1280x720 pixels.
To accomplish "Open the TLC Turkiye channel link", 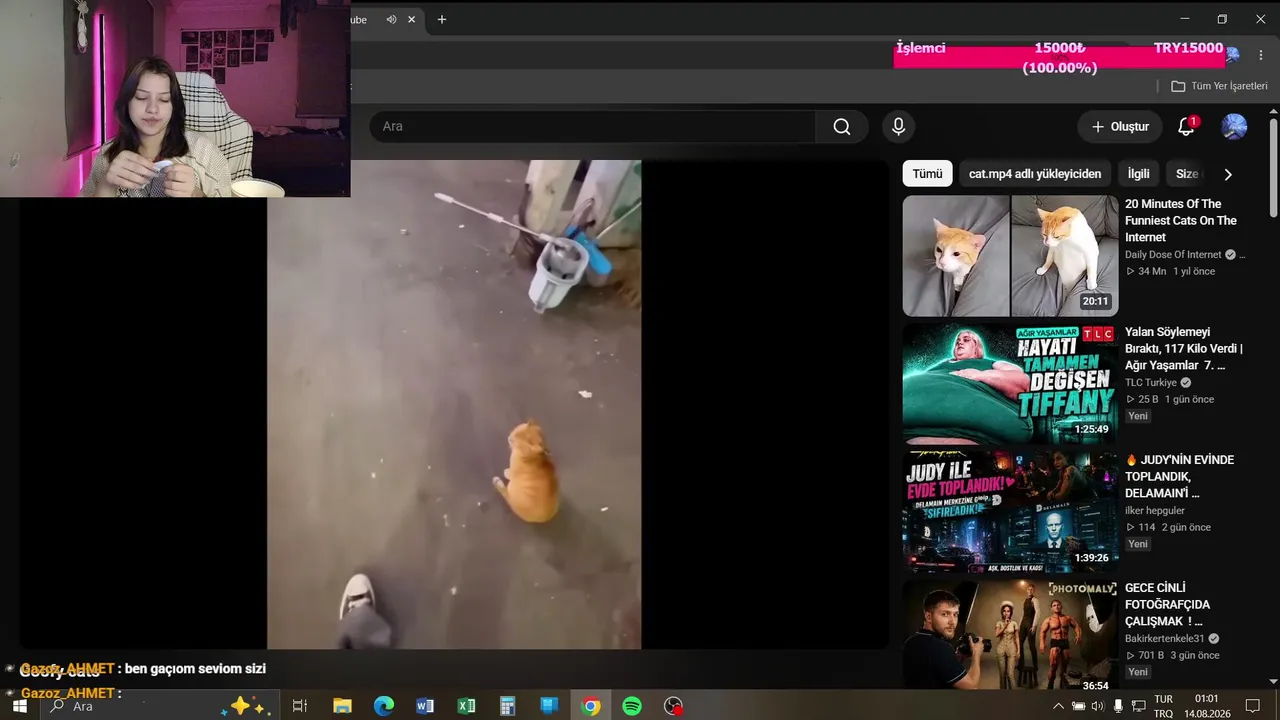I will (x=1151, y=383).
